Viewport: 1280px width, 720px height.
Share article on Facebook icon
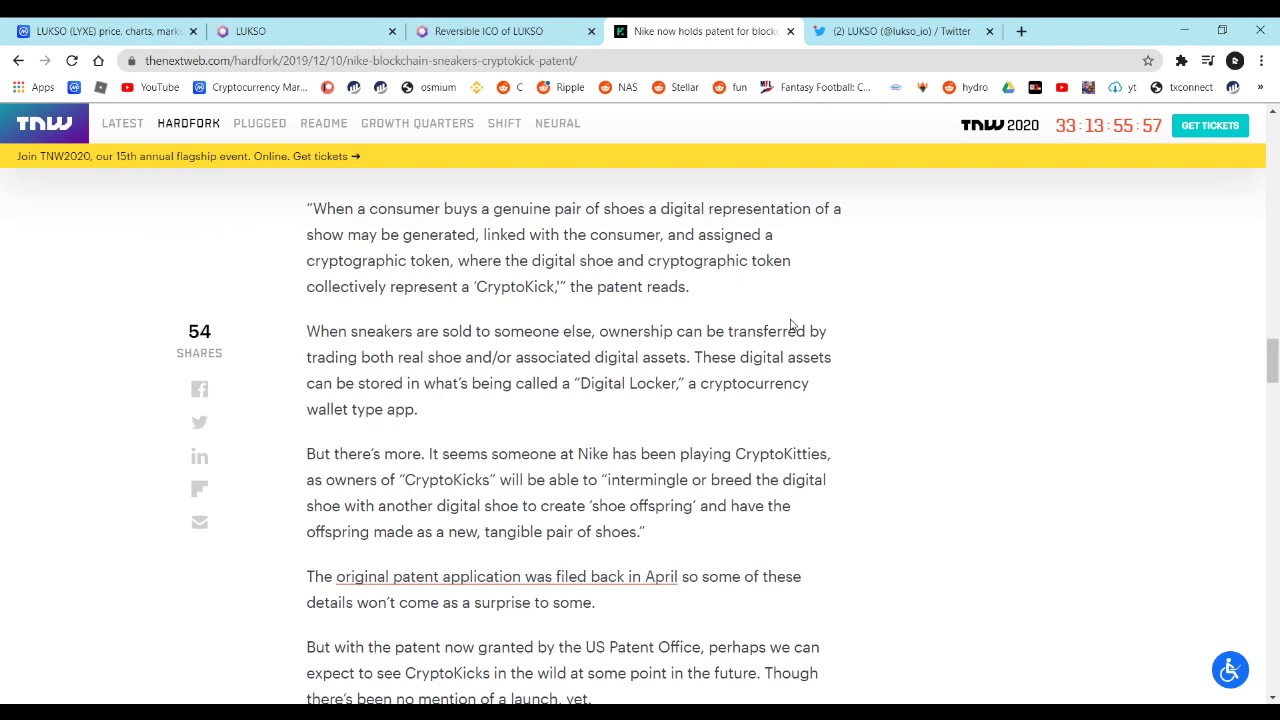pos(199,389)
